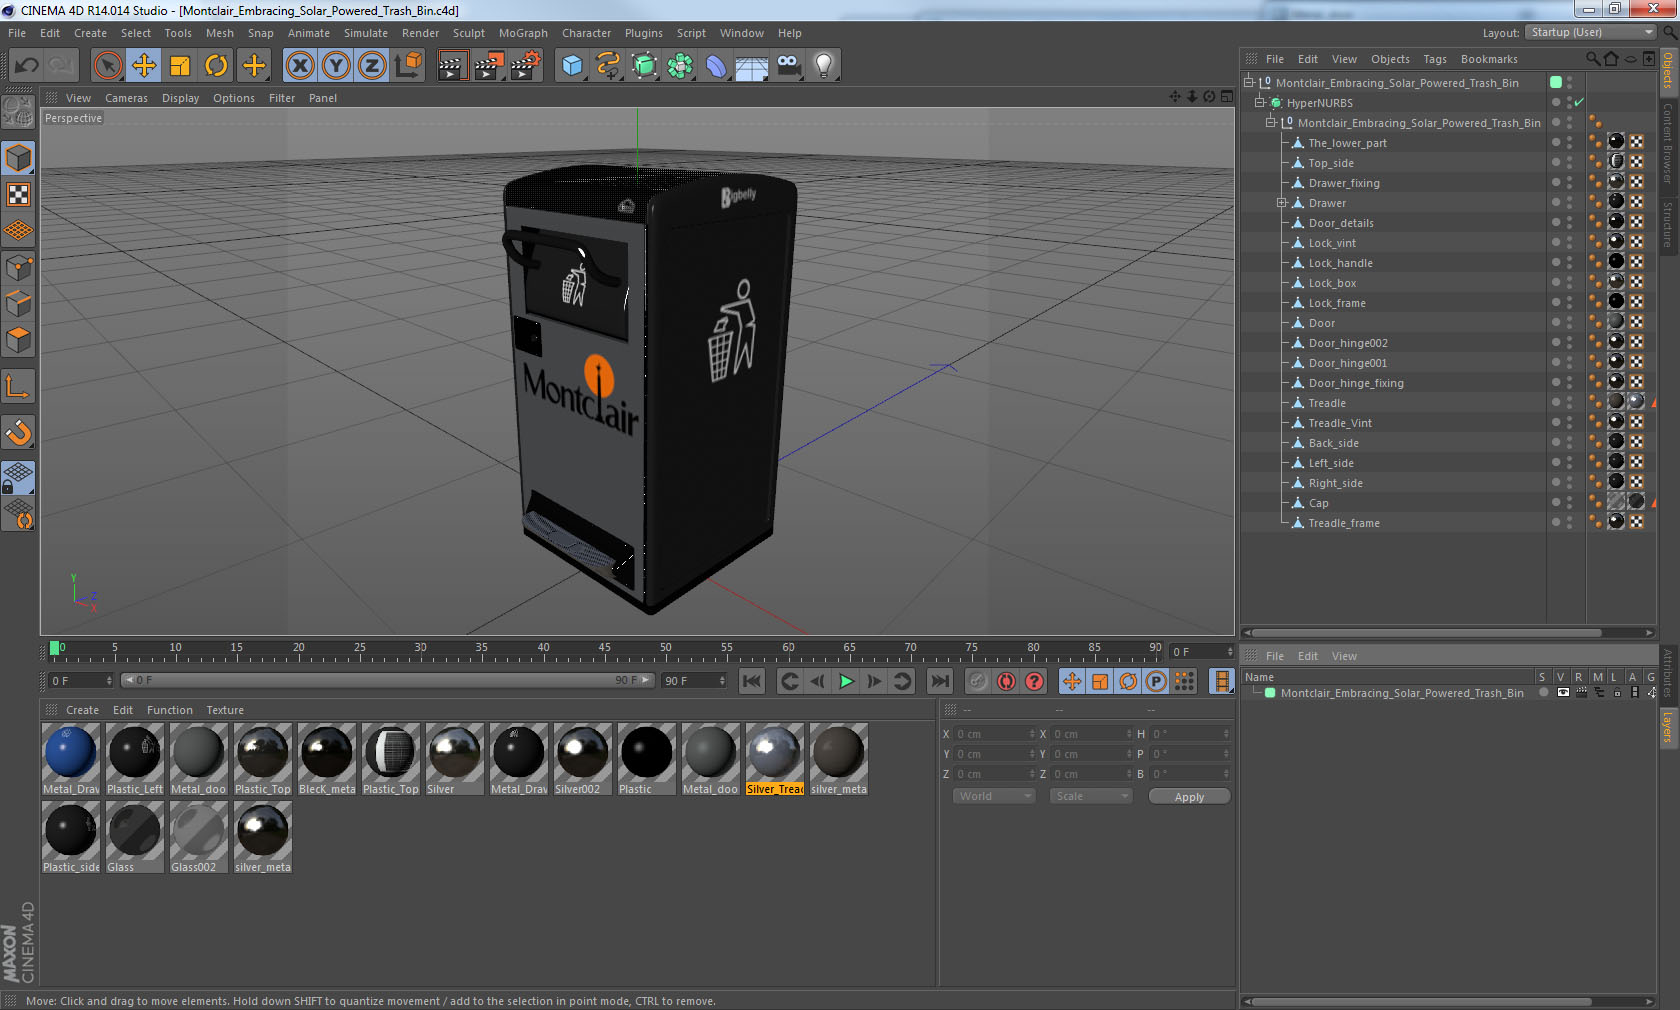Viewport: 1680px width, 1010px height.
Task: Click the Undo arrow icon
Action: pos(26,66)
